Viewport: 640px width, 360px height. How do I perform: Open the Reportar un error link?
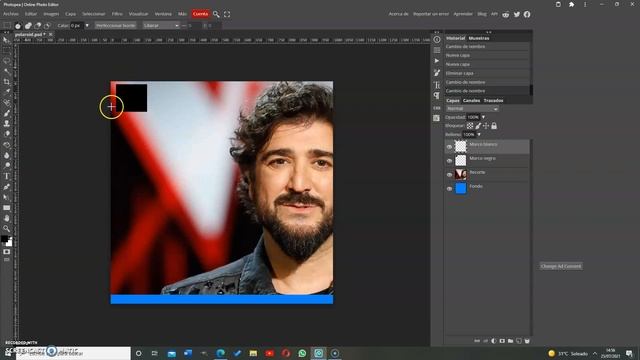[x=431, y=14]
